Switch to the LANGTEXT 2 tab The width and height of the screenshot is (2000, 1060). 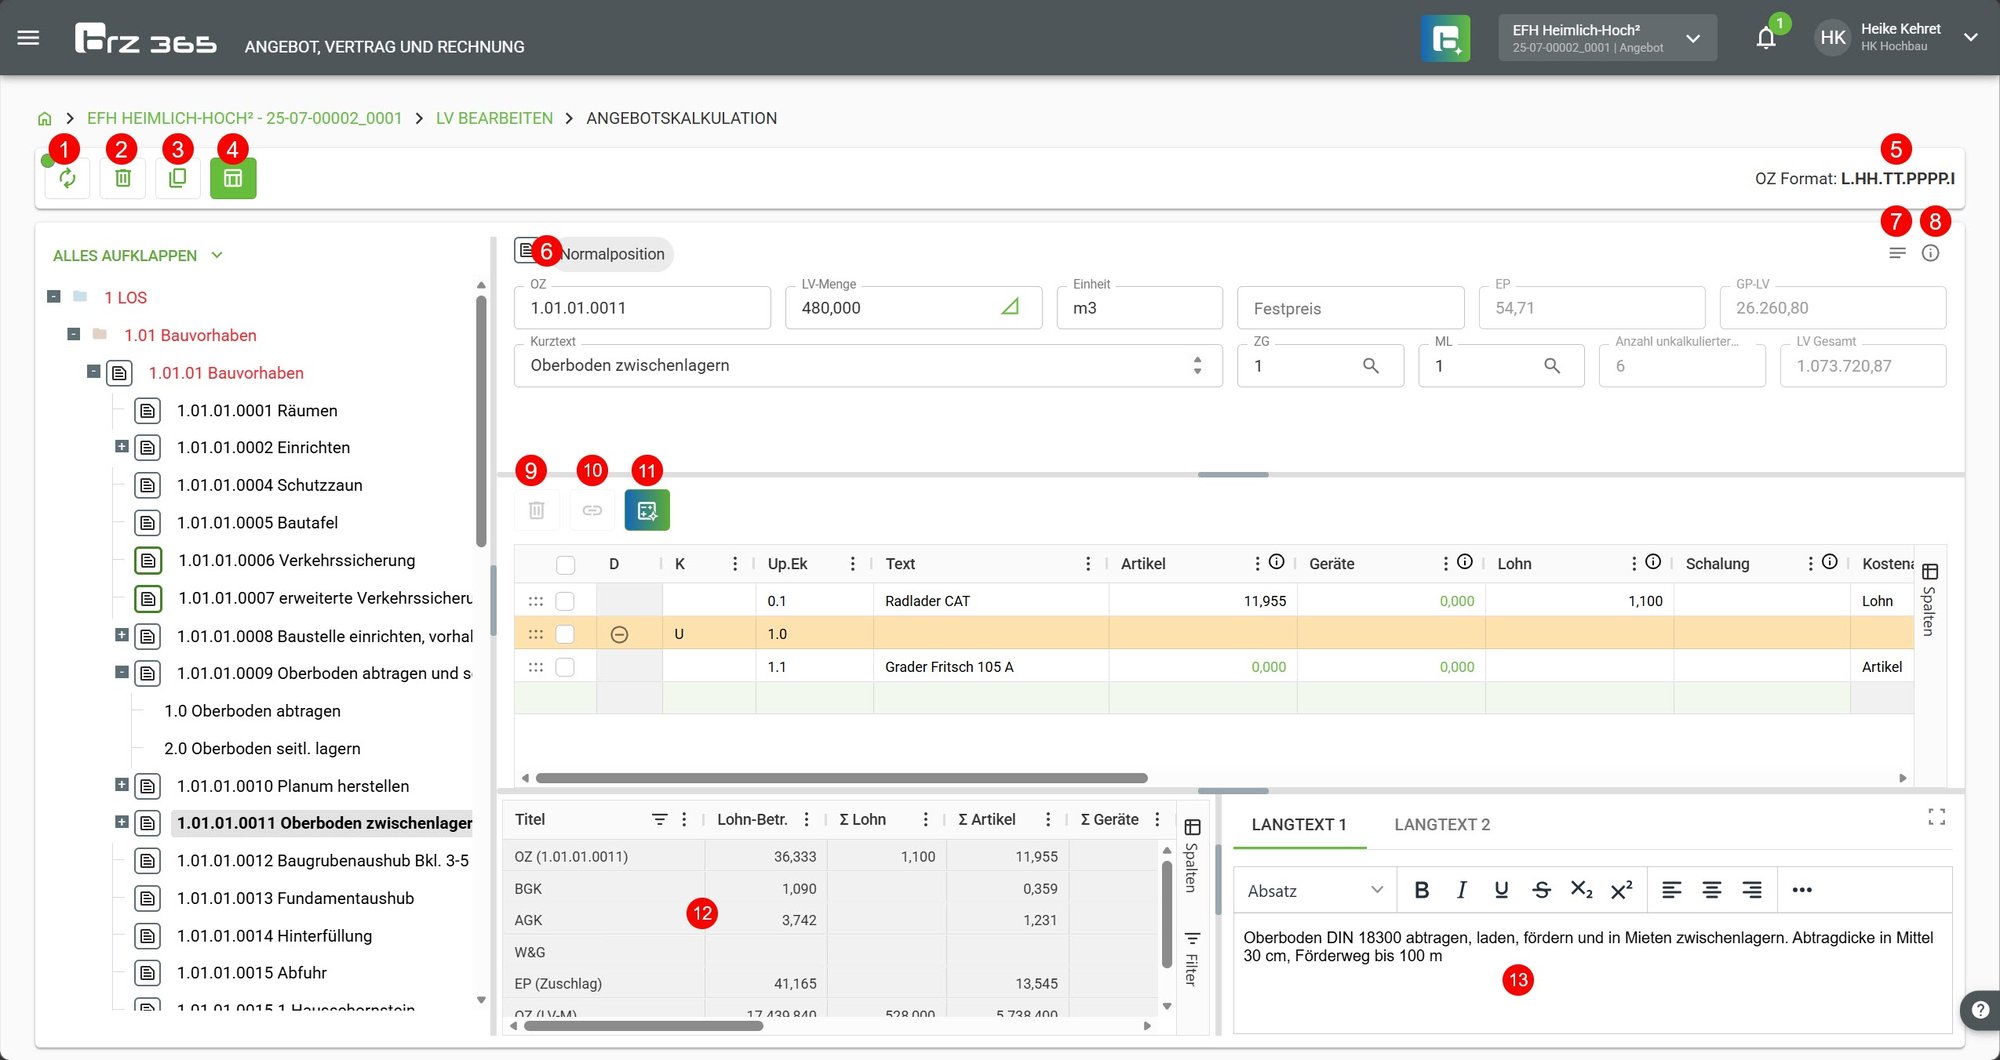(1442, 824)
